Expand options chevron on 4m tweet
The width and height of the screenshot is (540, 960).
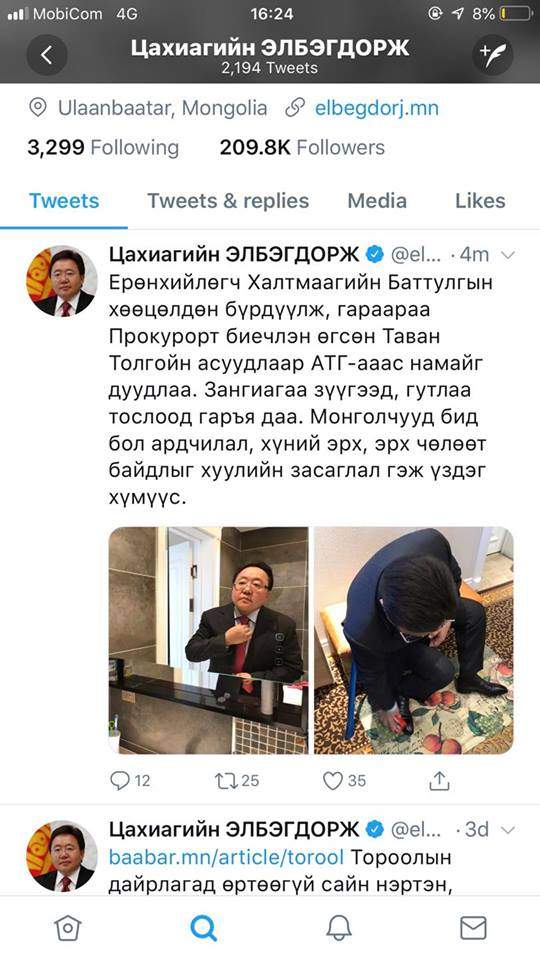click(x=508, y=255)
